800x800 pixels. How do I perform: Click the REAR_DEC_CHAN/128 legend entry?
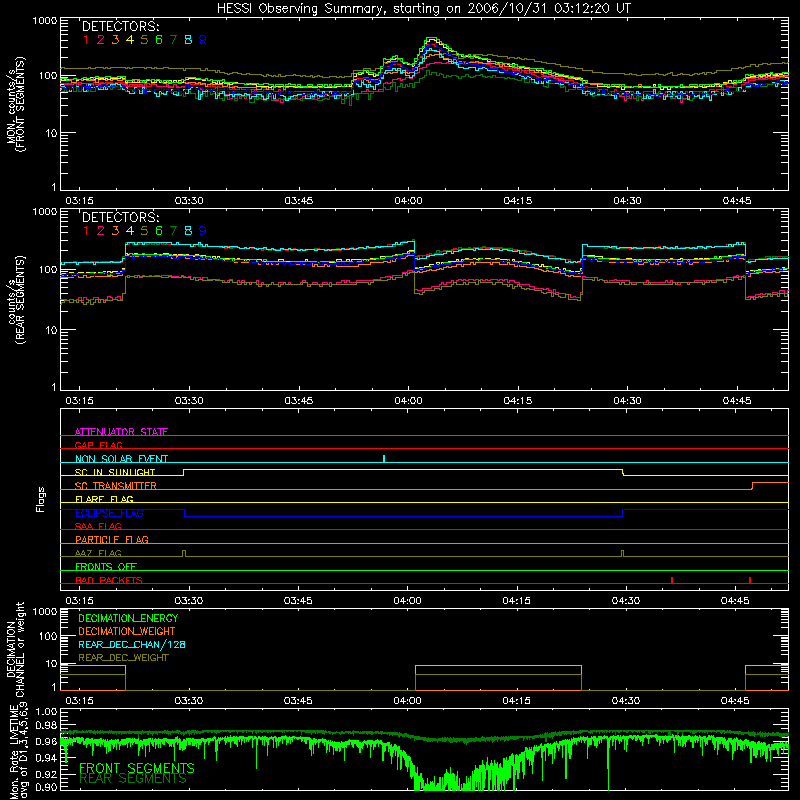coord(132,644)
